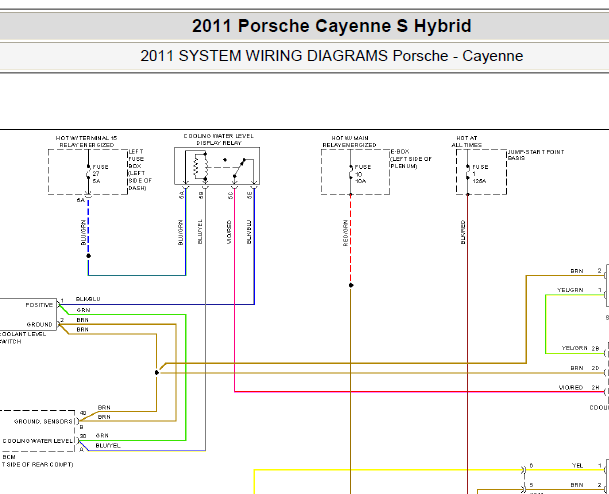The width and height of the screenshot is (609, 494).
Task: Click the "LEFT FUSE BOX (LEFT SIDE OF DASH)" label
Action: (140, 170)
